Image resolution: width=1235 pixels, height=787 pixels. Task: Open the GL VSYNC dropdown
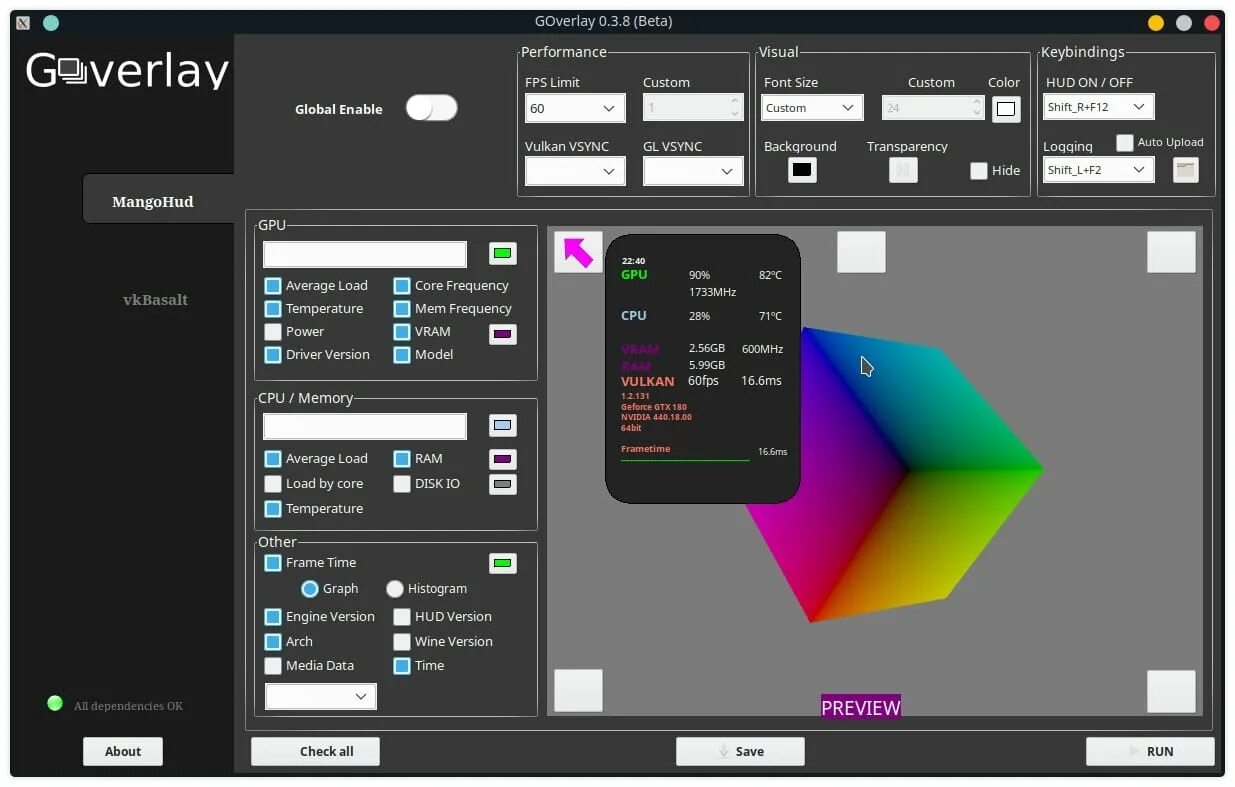(x=693, y=171)
